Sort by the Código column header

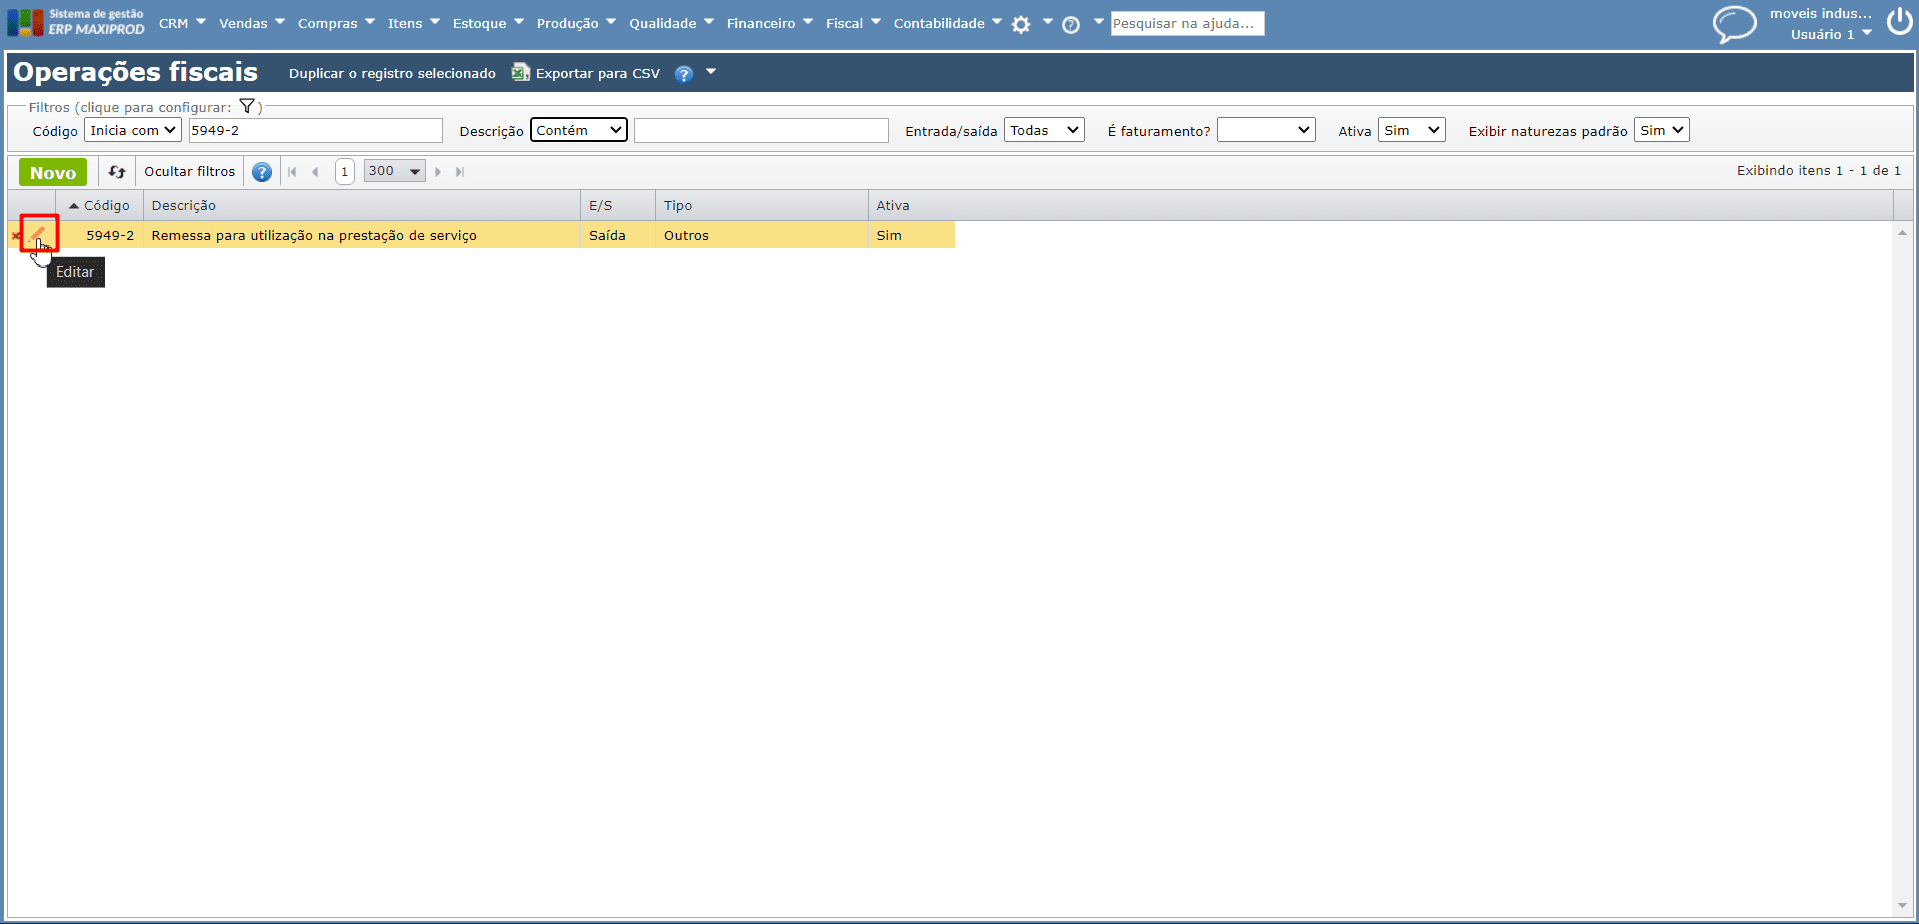[100, 205]
